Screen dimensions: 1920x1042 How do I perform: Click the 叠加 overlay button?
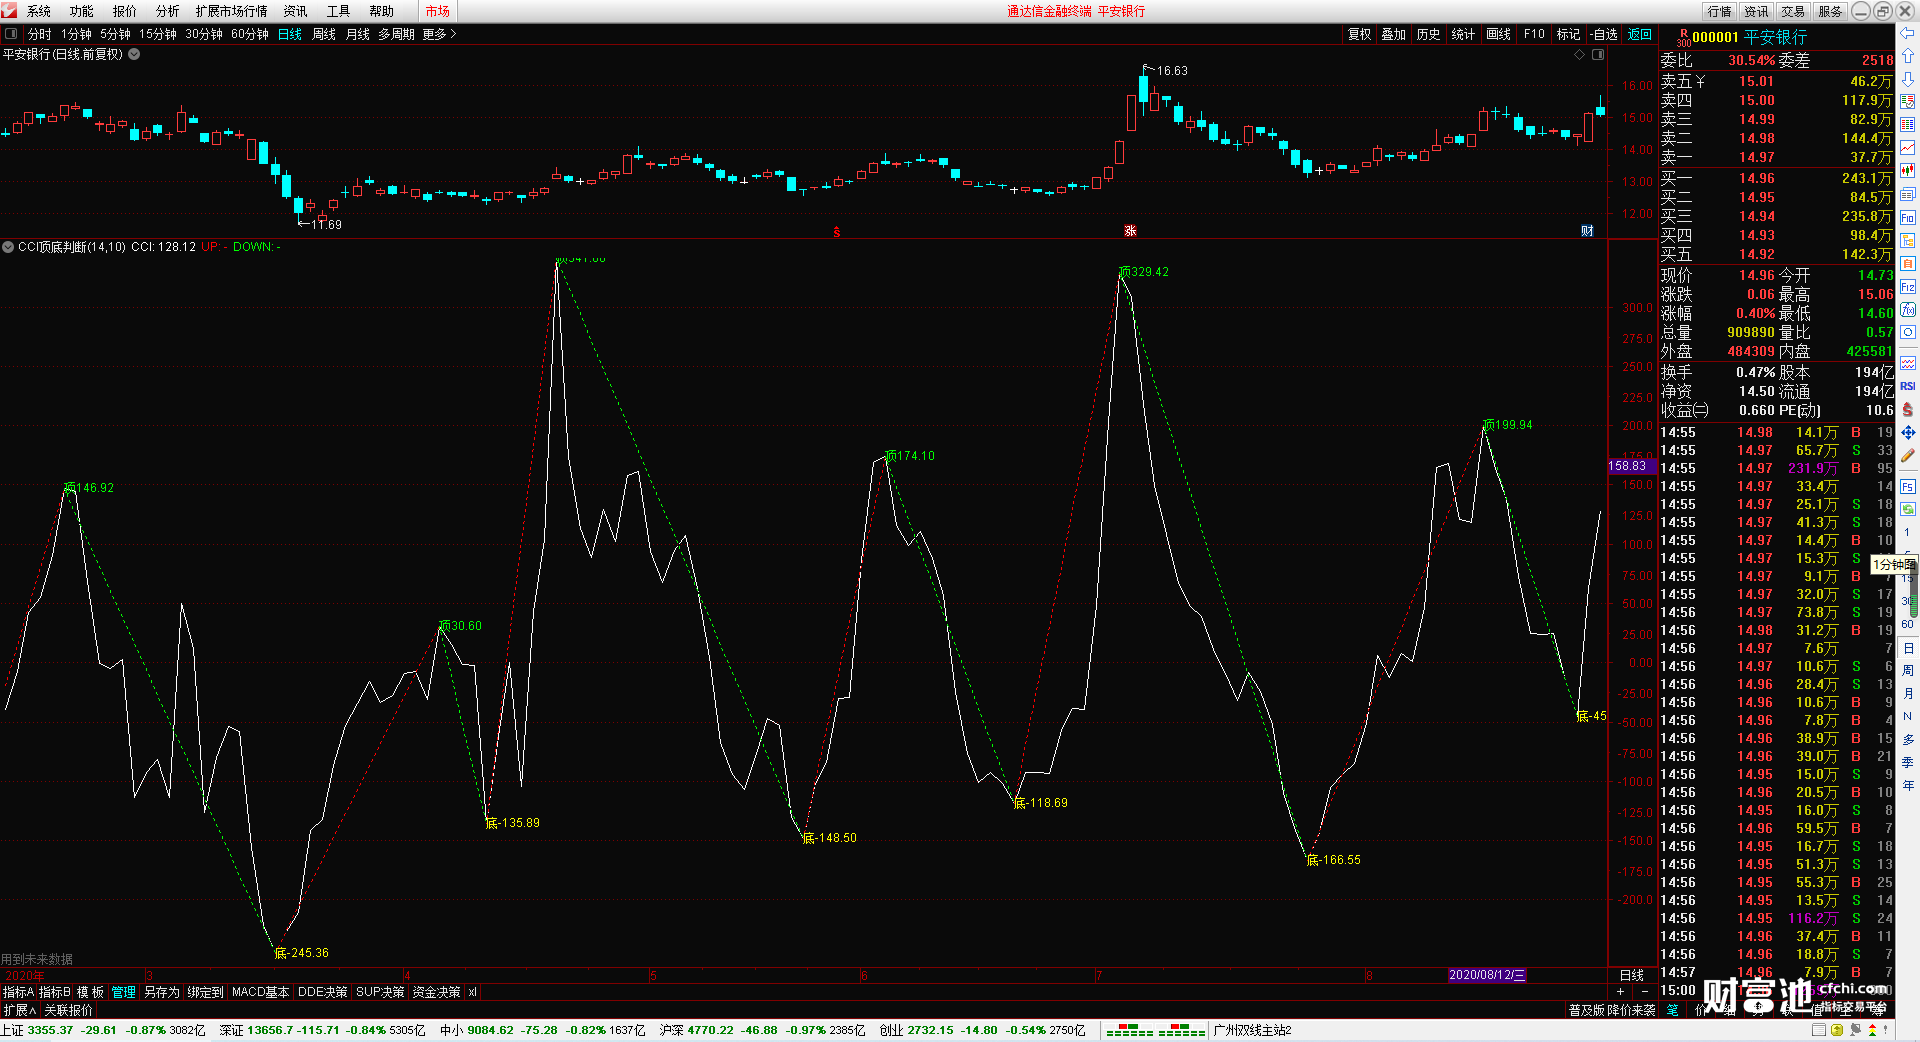pyautogui.click(x=1394, y=34)
